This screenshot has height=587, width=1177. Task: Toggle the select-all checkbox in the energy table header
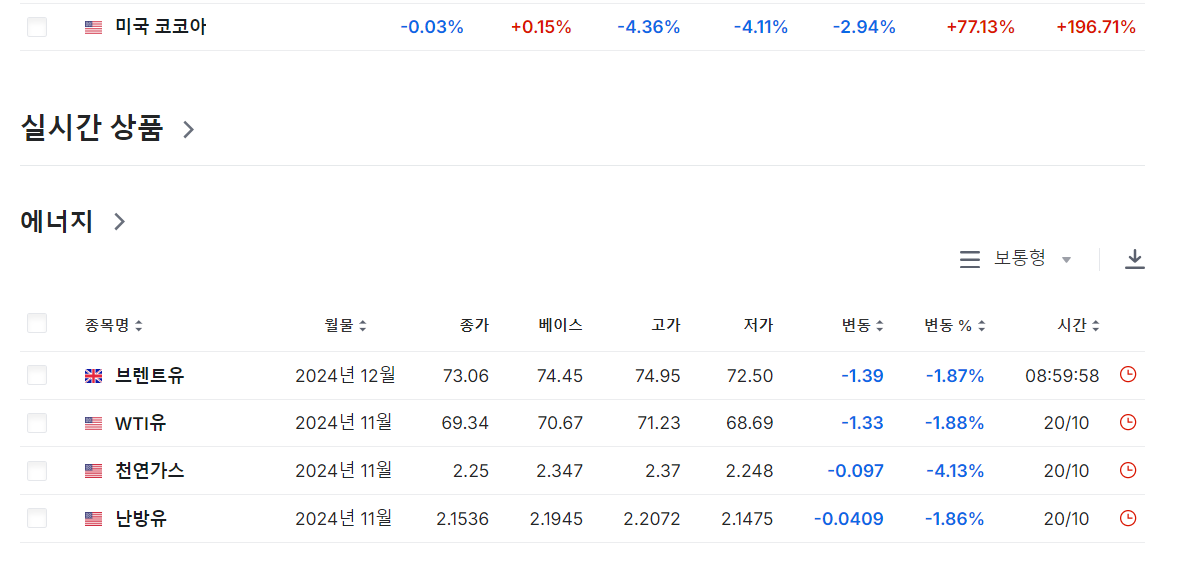pyautogui.click(x=37, y=324)
